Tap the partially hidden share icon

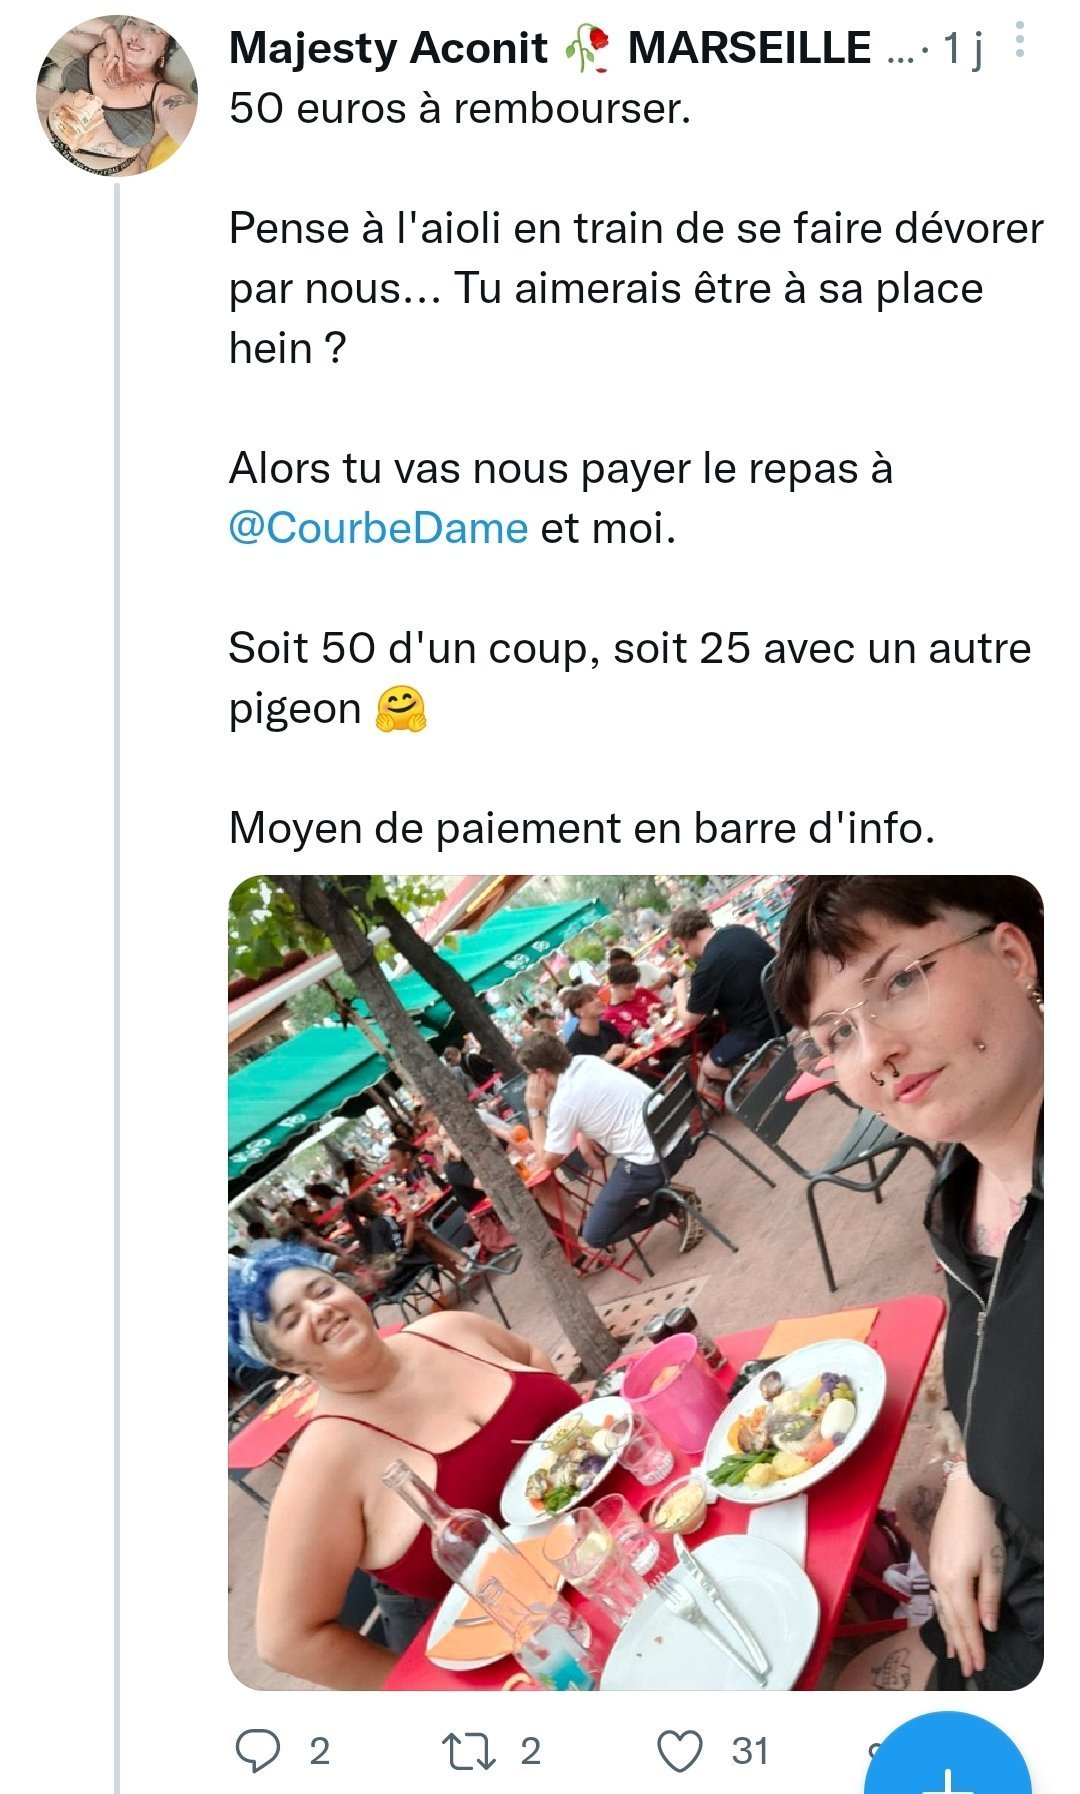pos(872,1751)
